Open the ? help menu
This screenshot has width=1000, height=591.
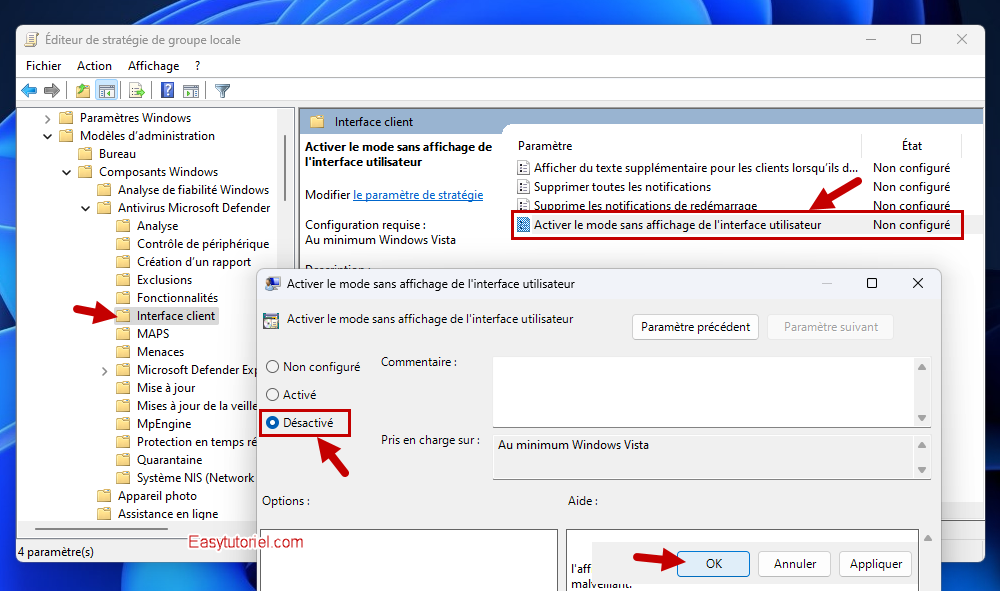click(198, 66)
